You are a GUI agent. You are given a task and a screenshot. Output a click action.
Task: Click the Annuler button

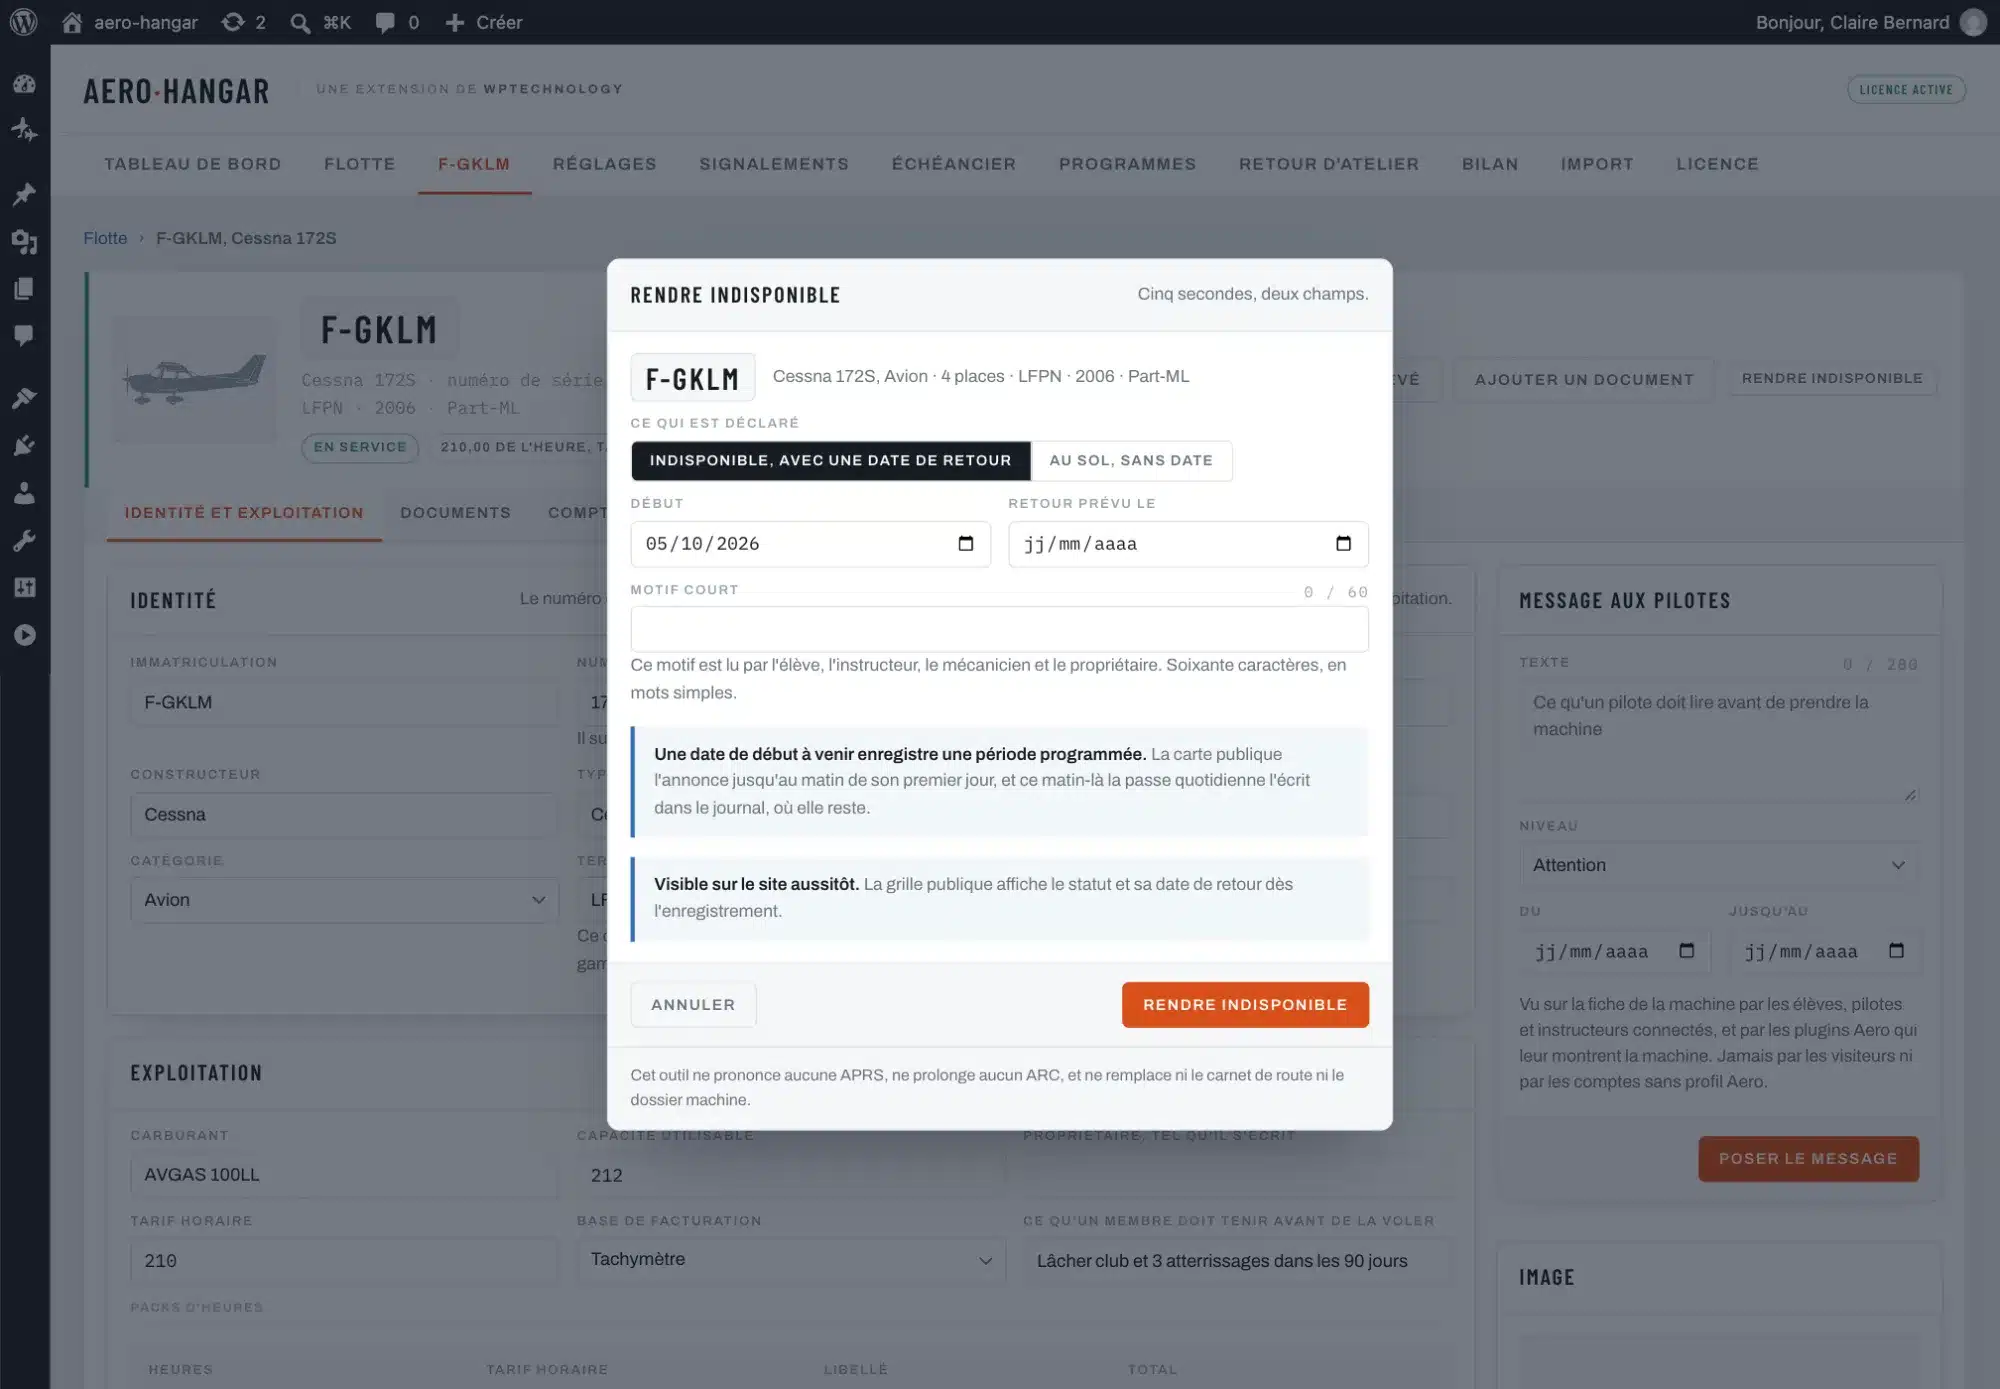pyautogui.click(x=693, y=1005)
